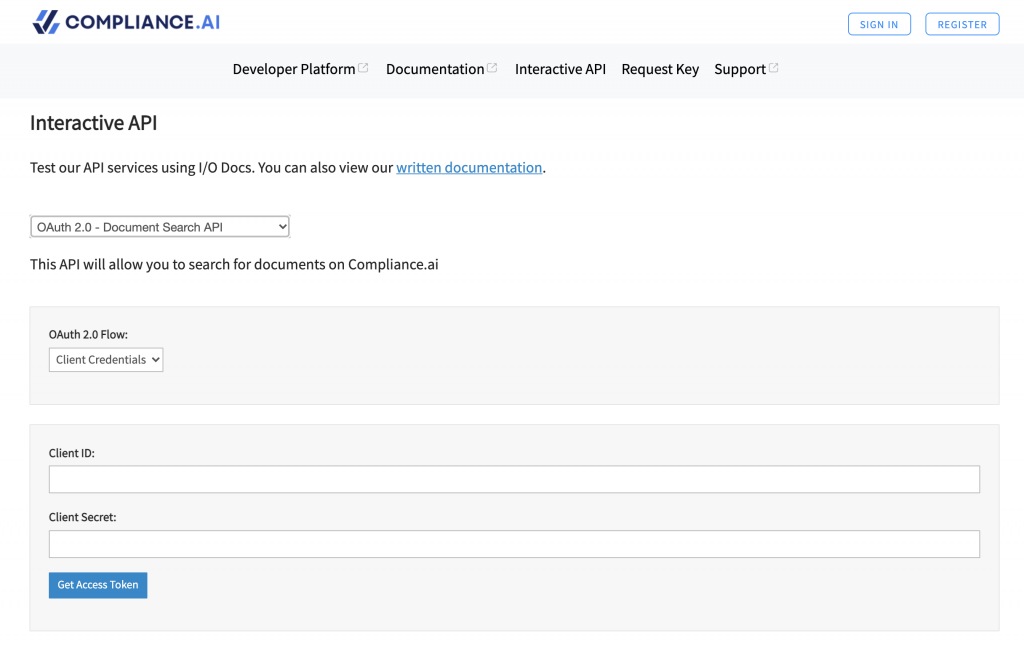The height and width of the screenshot is (649, 1024).
Task: Click the COMPLIANCE.AI wordmark text
Action: 142,22
